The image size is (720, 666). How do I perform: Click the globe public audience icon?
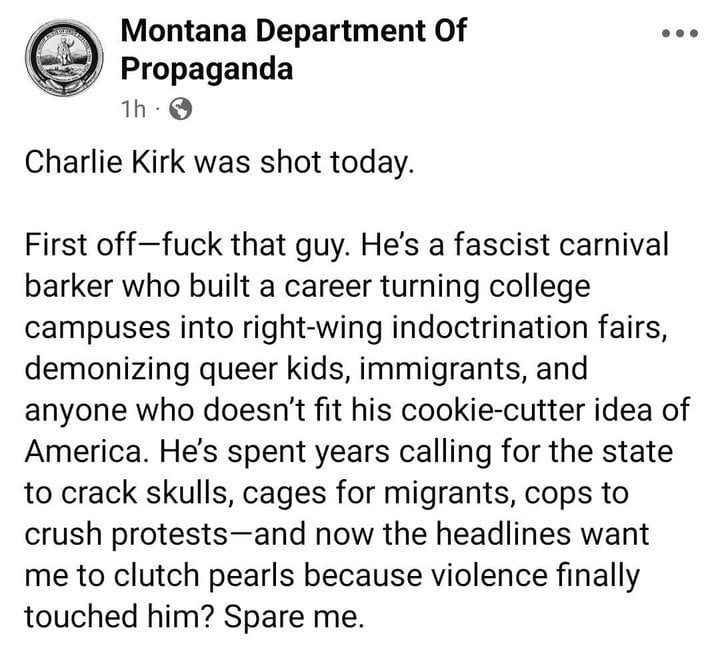click(x=180, y=110)
